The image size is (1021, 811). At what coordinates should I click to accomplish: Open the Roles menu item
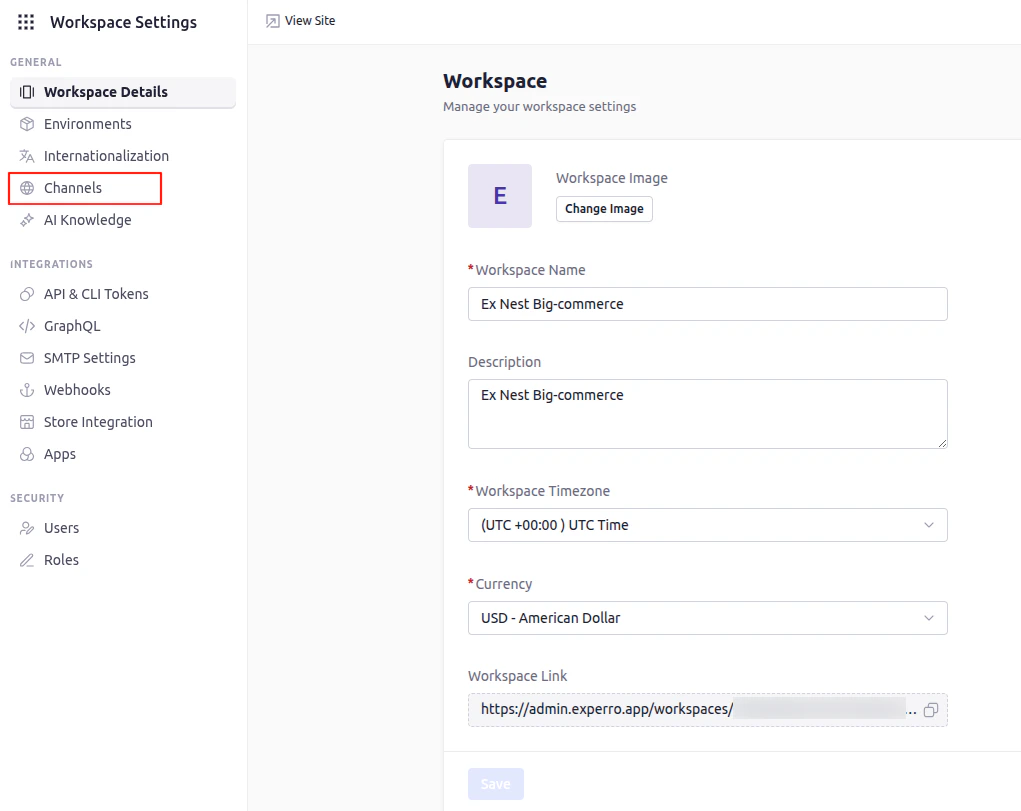[x=61, y=560]
